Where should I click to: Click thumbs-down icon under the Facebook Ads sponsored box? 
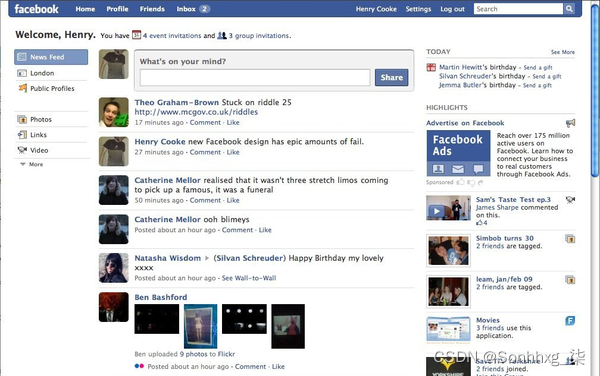tap(471, 182)
